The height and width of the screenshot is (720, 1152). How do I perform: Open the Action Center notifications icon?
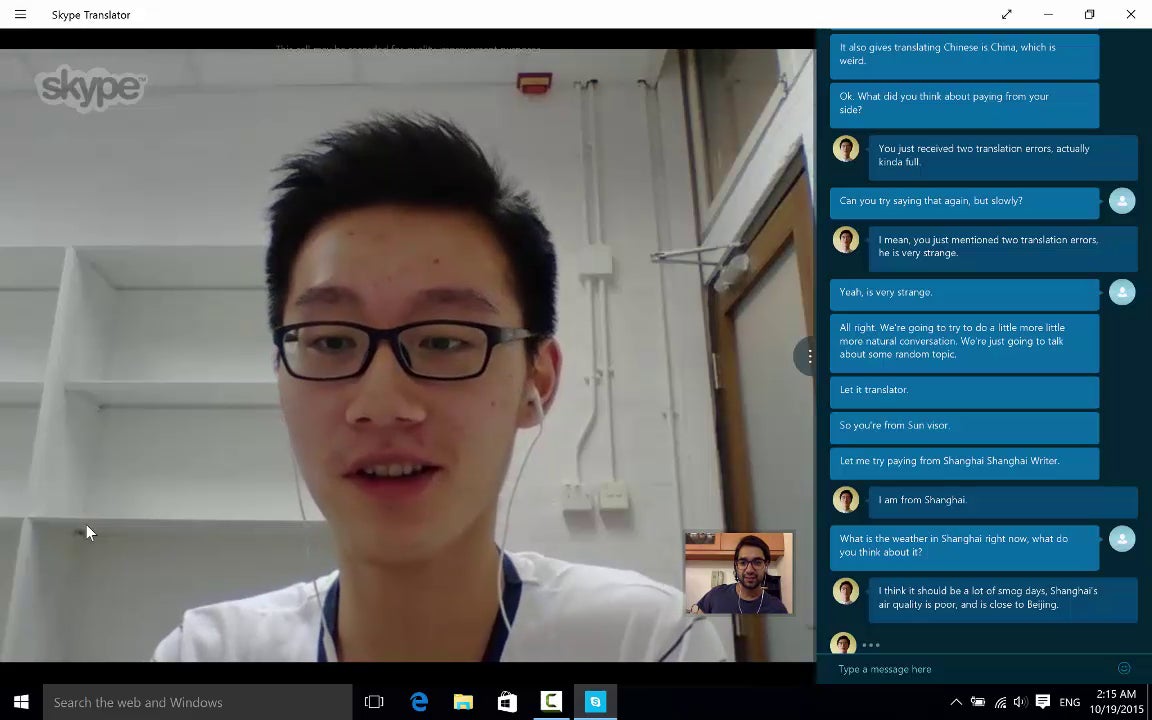[1043, 702]
